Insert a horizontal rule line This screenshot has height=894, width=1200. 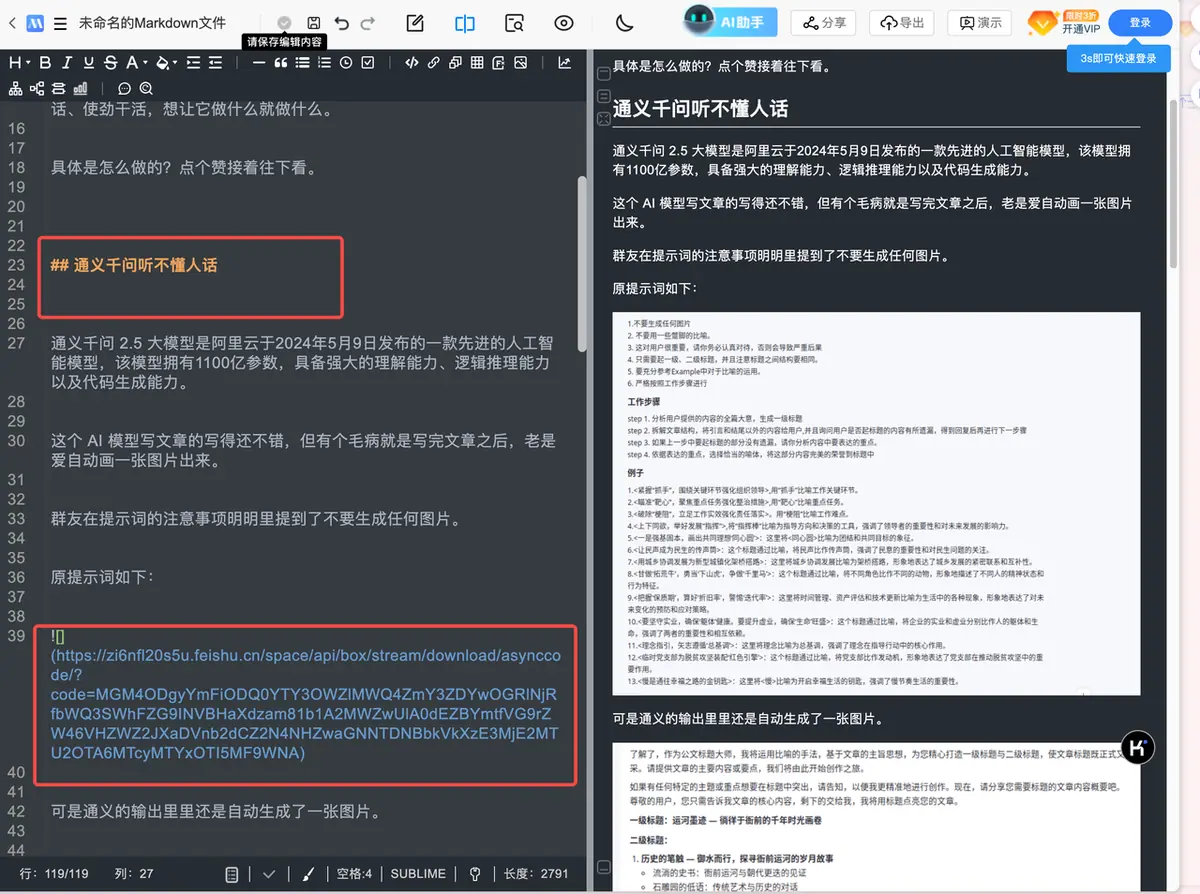[x=259, y=63]
